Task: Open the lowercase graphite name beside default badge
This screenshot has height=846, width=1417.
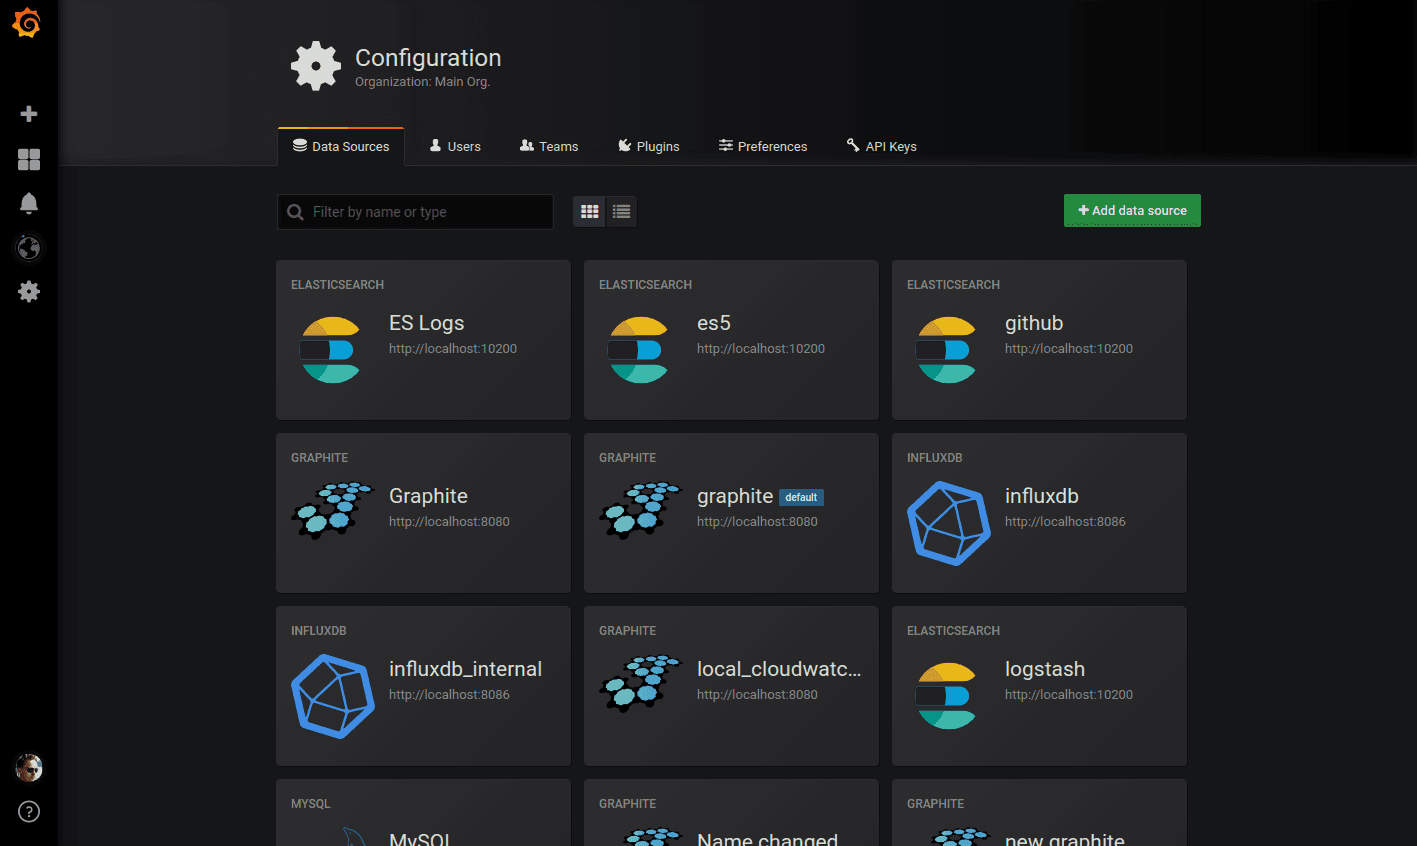Action: [735, 496]
